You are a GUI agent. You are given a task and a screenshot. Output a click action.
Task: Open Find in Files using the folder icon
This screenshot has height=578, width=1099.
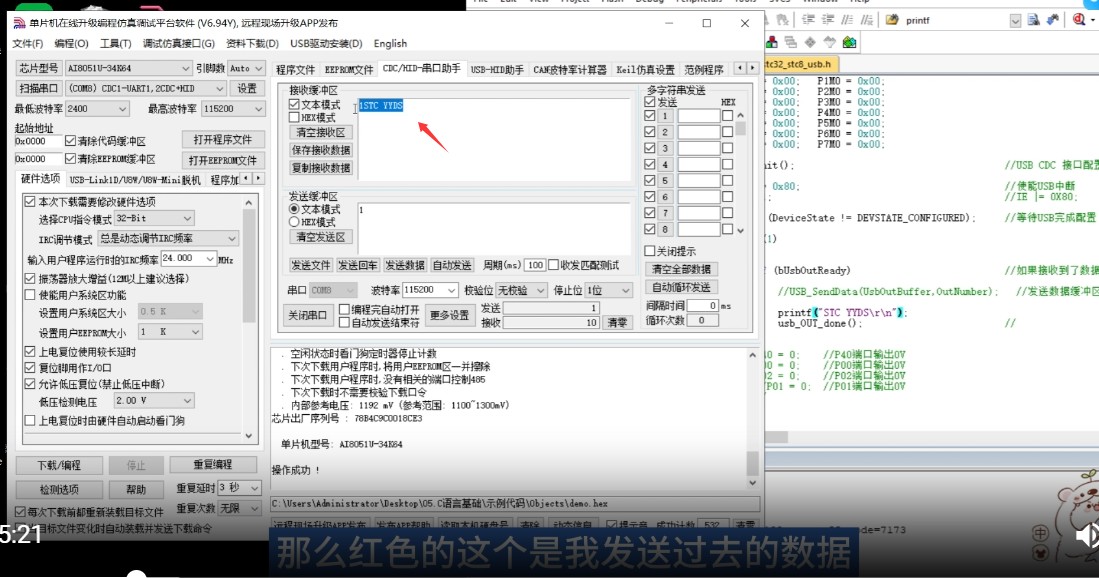tap(891, 19)
